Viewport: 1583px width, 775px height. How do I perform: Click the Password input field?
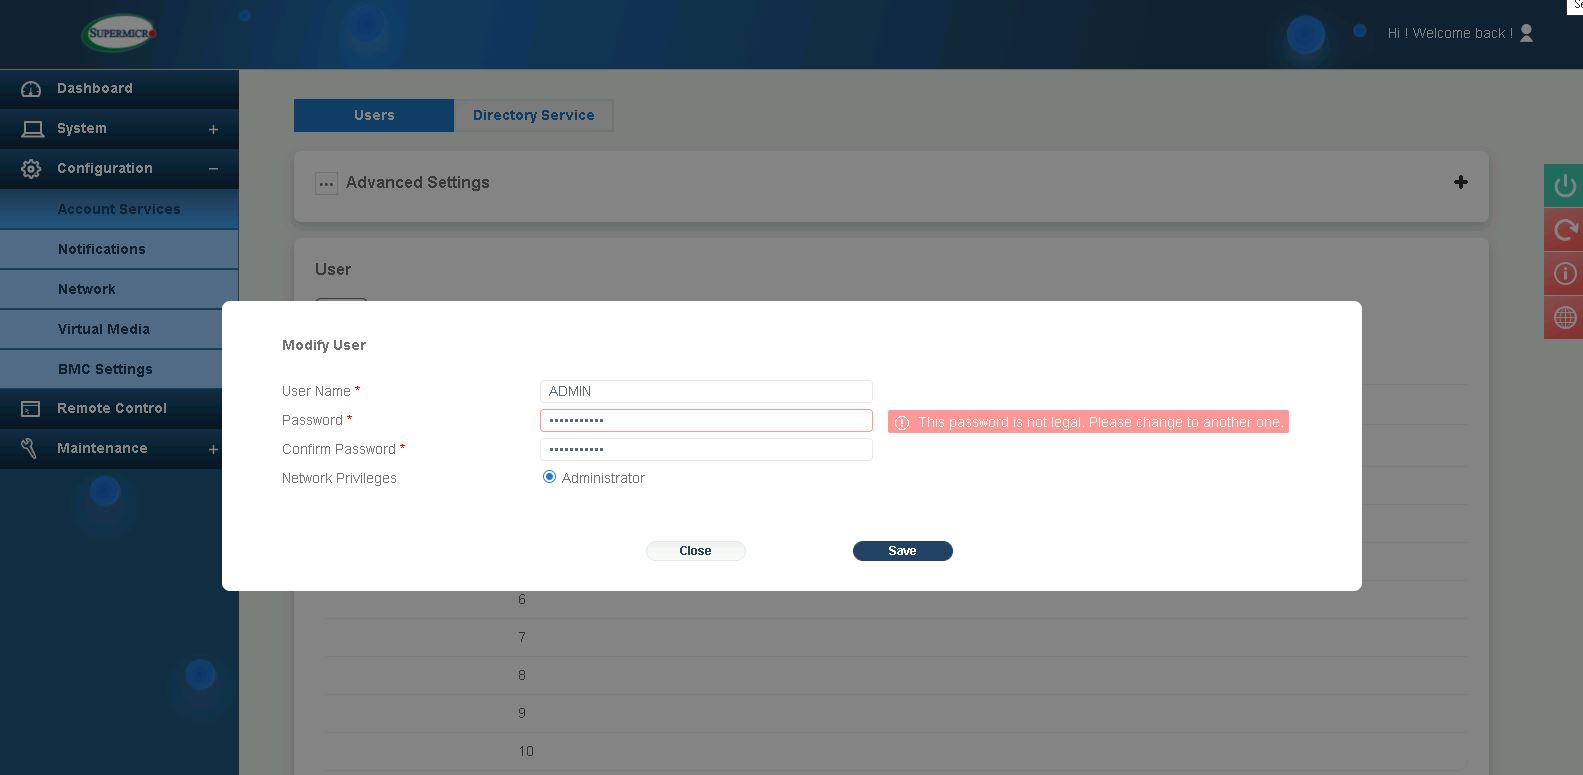pos(706,420)
